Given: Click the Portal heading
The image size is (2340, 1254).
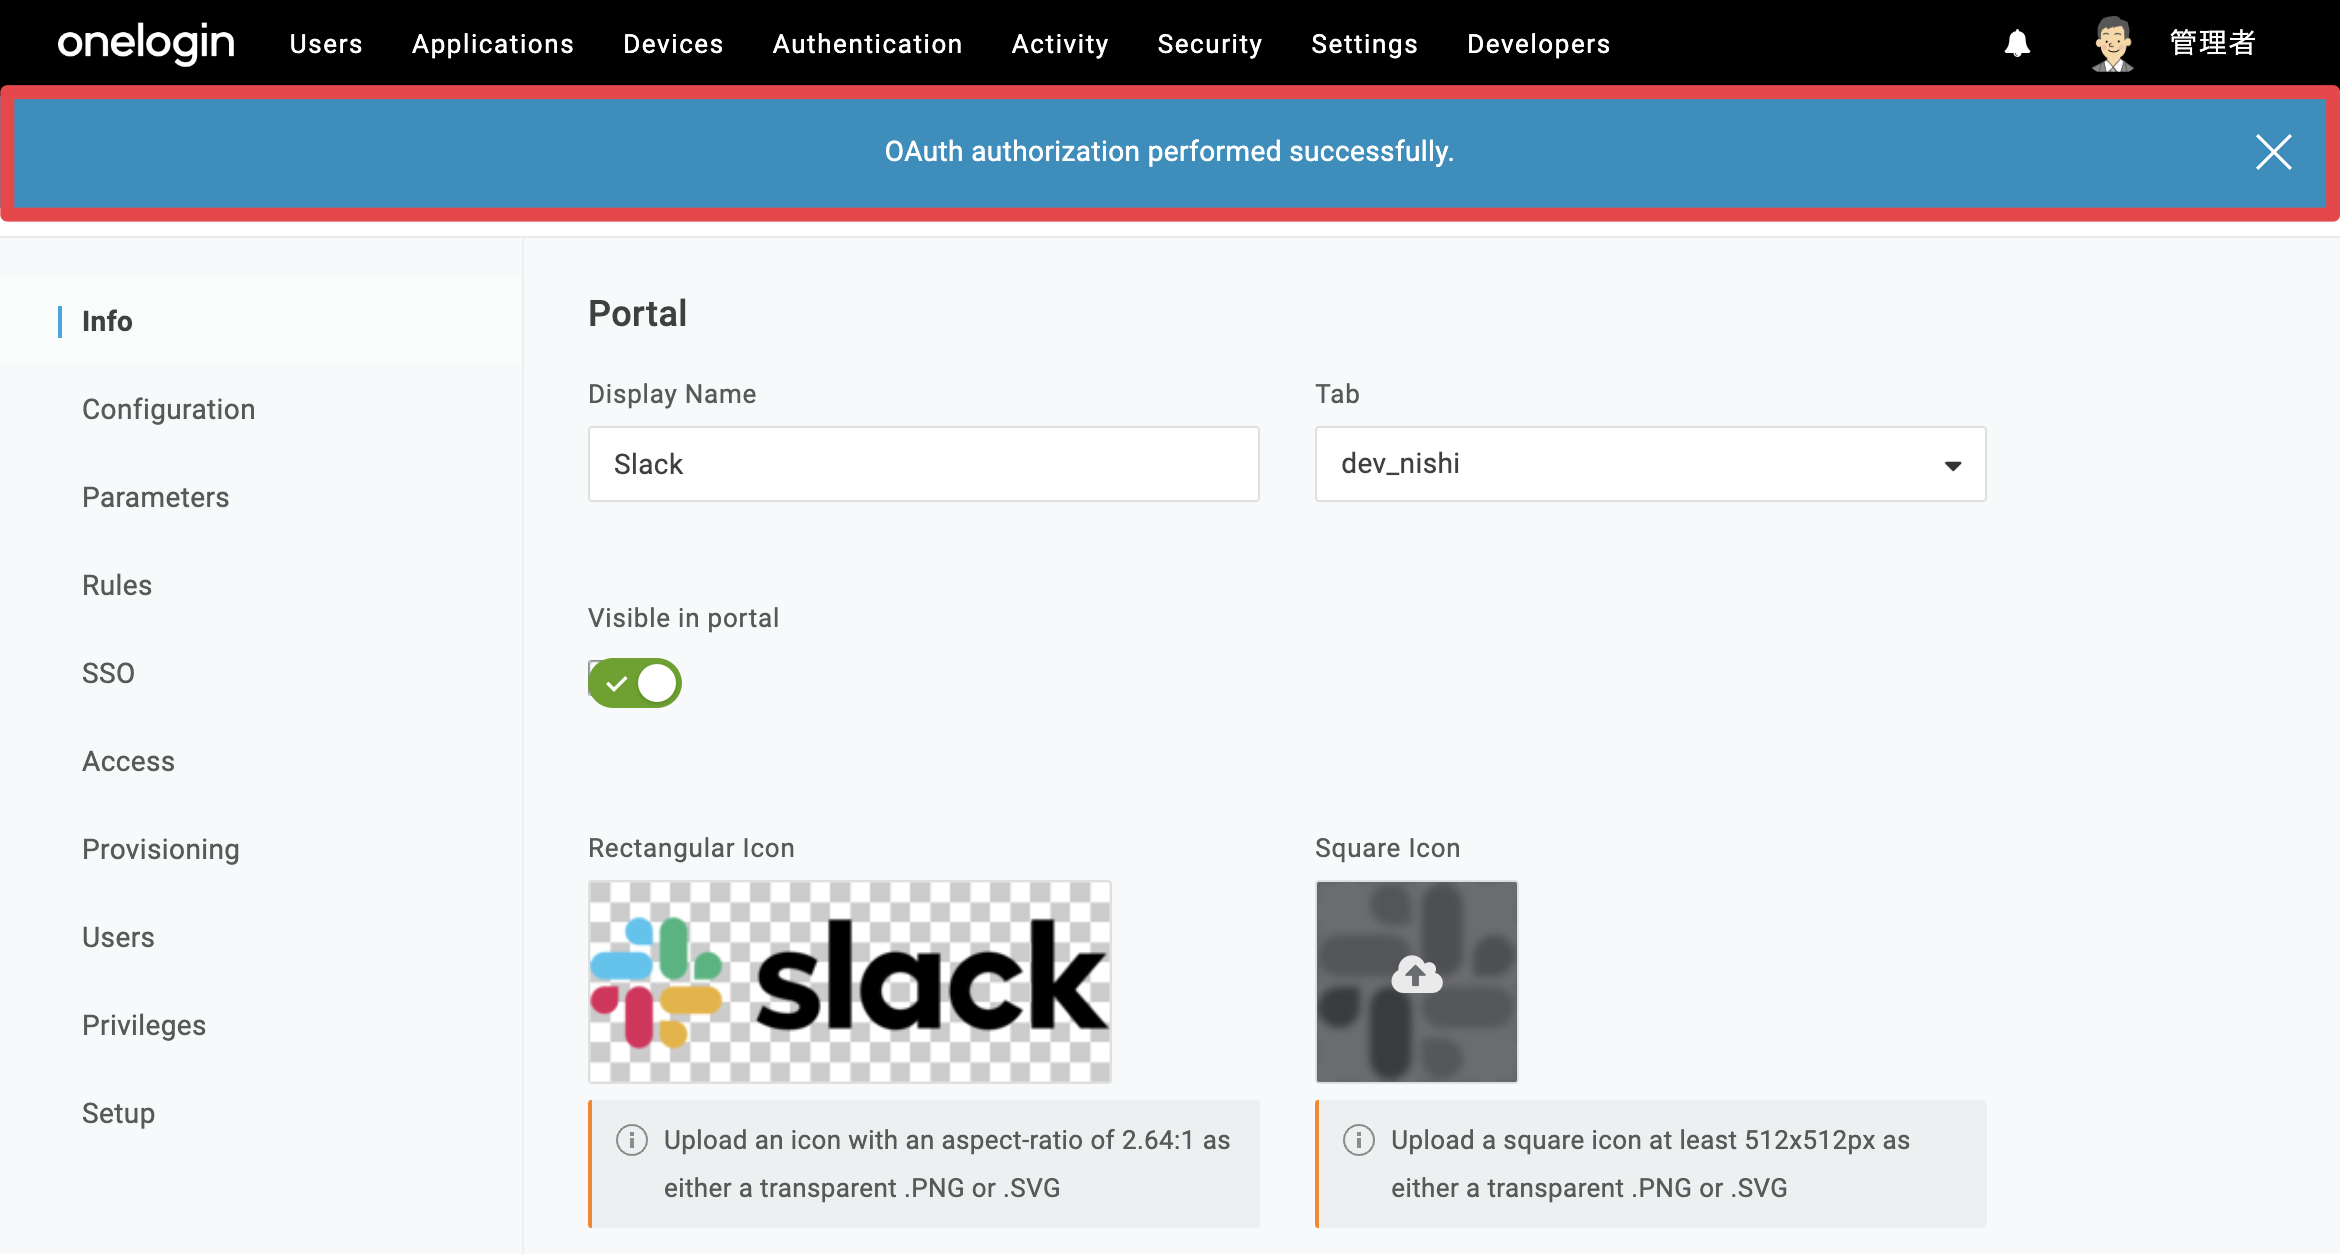Looking at the screenshot, I should 637,314.
